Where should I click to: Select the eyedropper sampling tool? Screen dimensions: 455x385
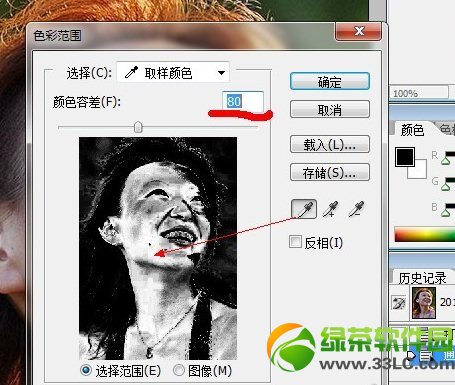(x=304, y=209)
